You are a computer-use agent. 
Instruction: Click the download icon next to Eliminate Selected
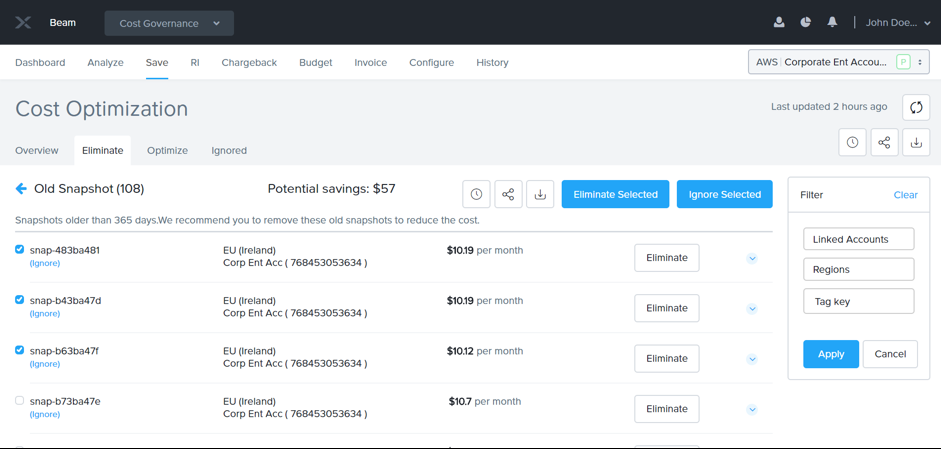pos(540,194)
